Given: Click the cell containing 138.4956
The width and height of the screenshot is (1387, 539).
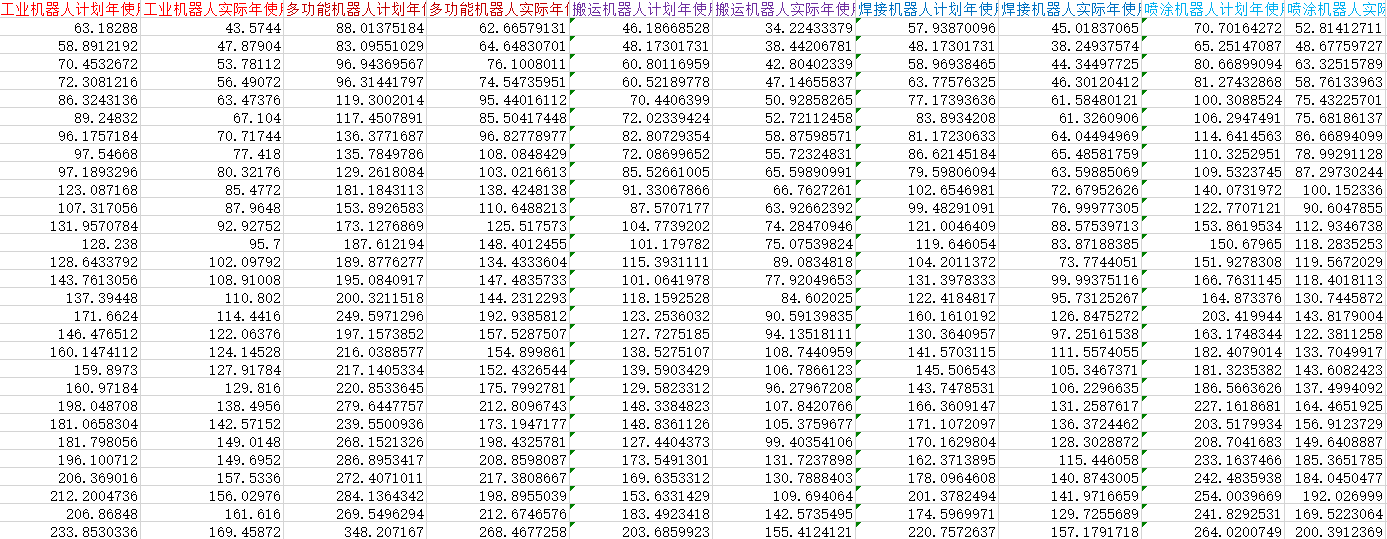Looking at the screenshot, I should [212, 405].
